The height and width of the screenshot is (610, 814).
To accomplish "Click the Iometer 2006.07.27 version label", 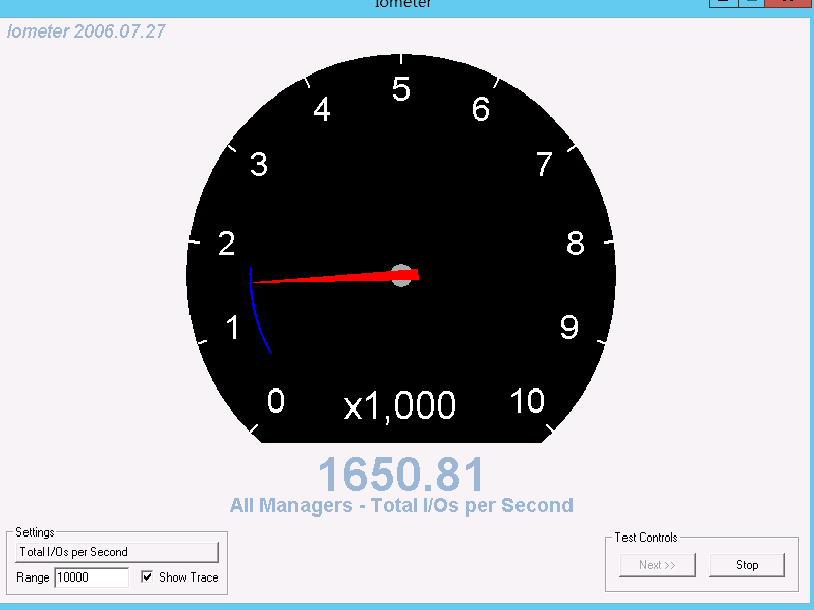I will click(x=85, y=32).
